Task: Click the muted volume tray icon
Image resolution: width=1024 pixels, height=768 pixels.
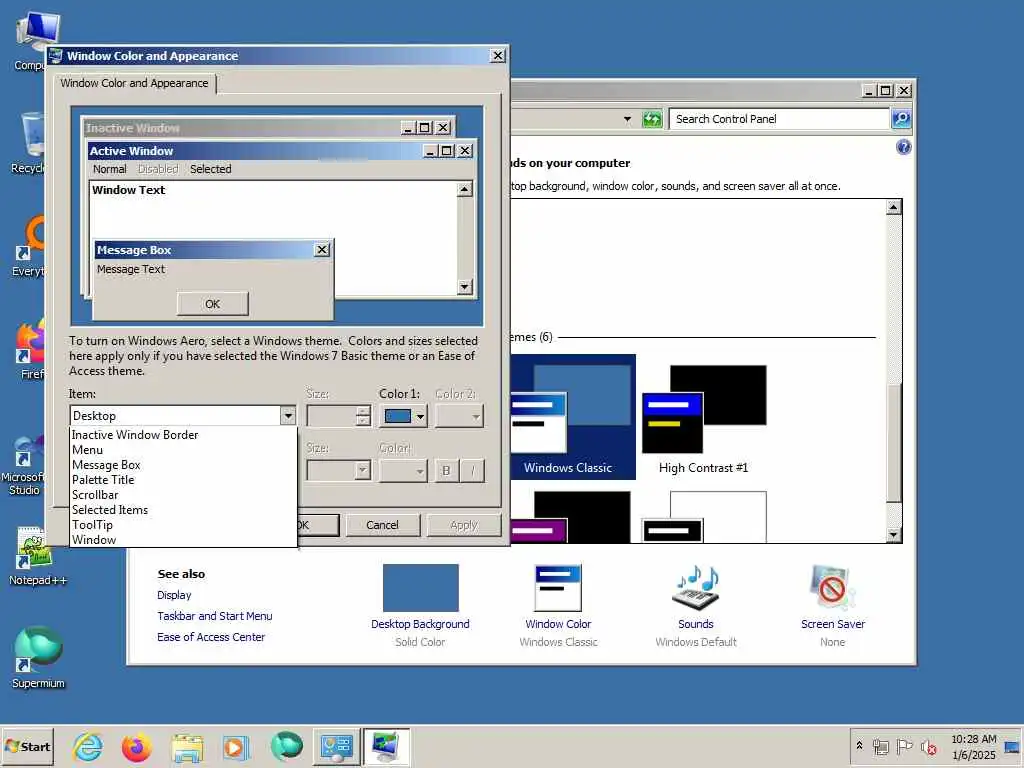Action: tap(928, 746)
